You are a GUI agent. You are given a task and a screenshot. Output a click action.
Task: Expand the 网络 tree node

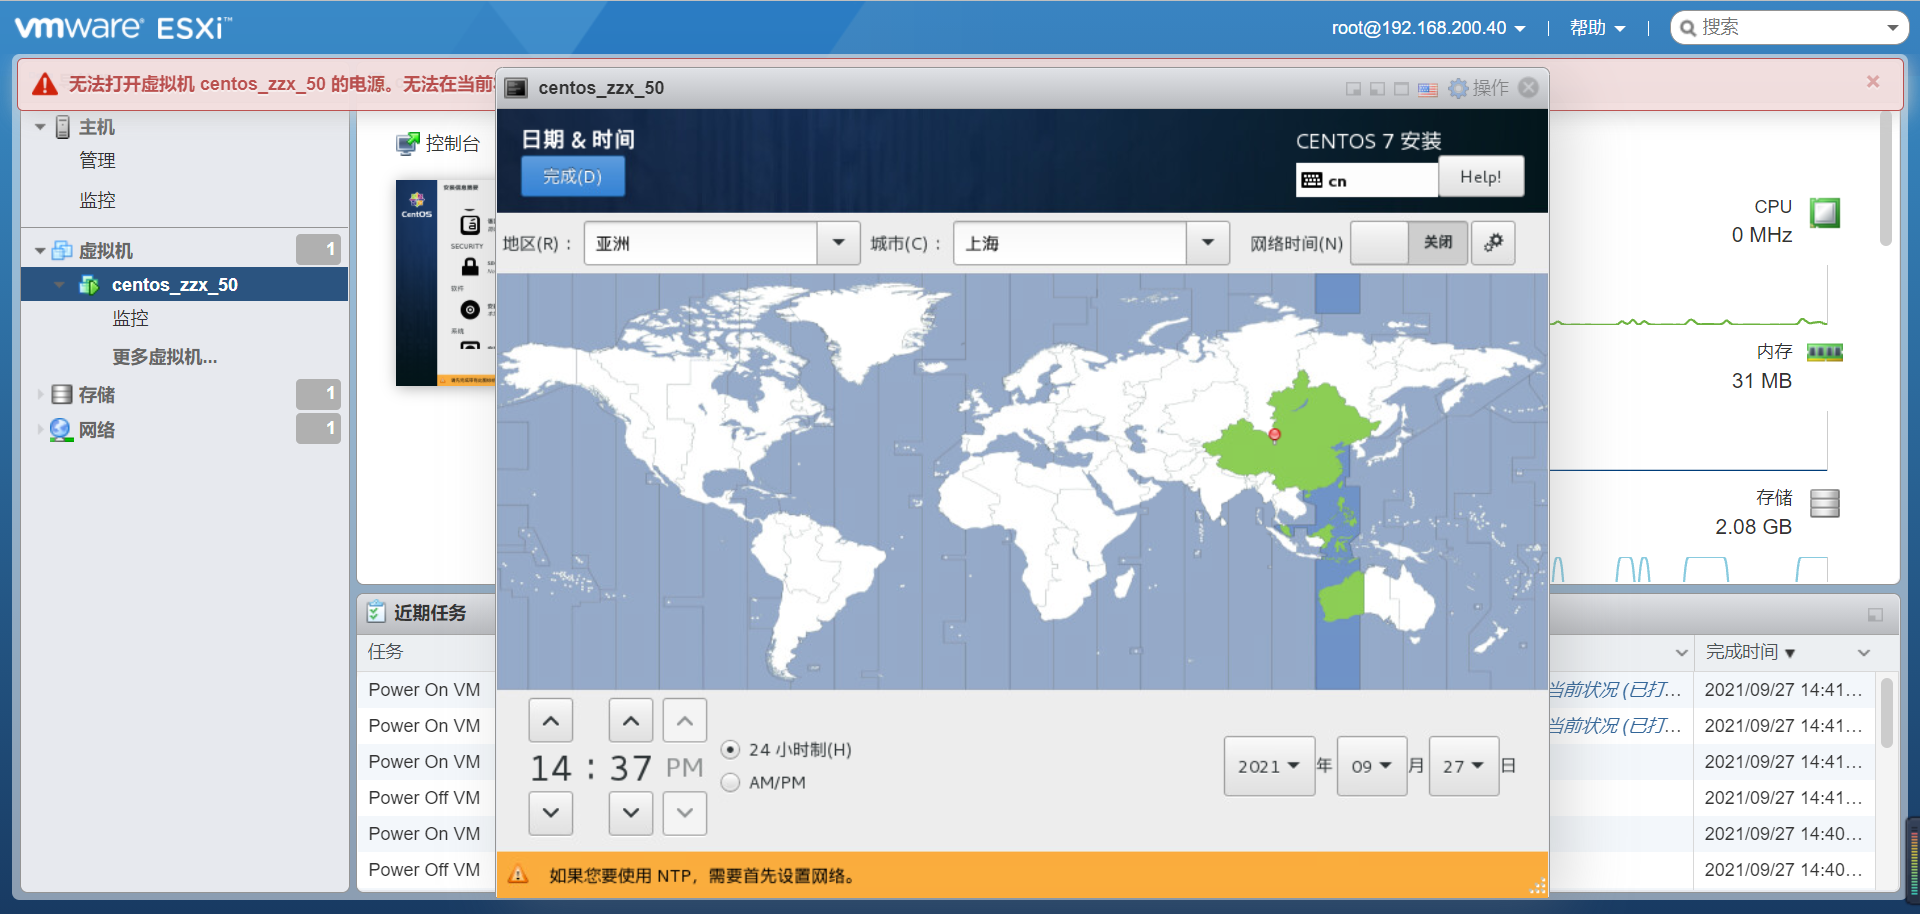(40, 430)
